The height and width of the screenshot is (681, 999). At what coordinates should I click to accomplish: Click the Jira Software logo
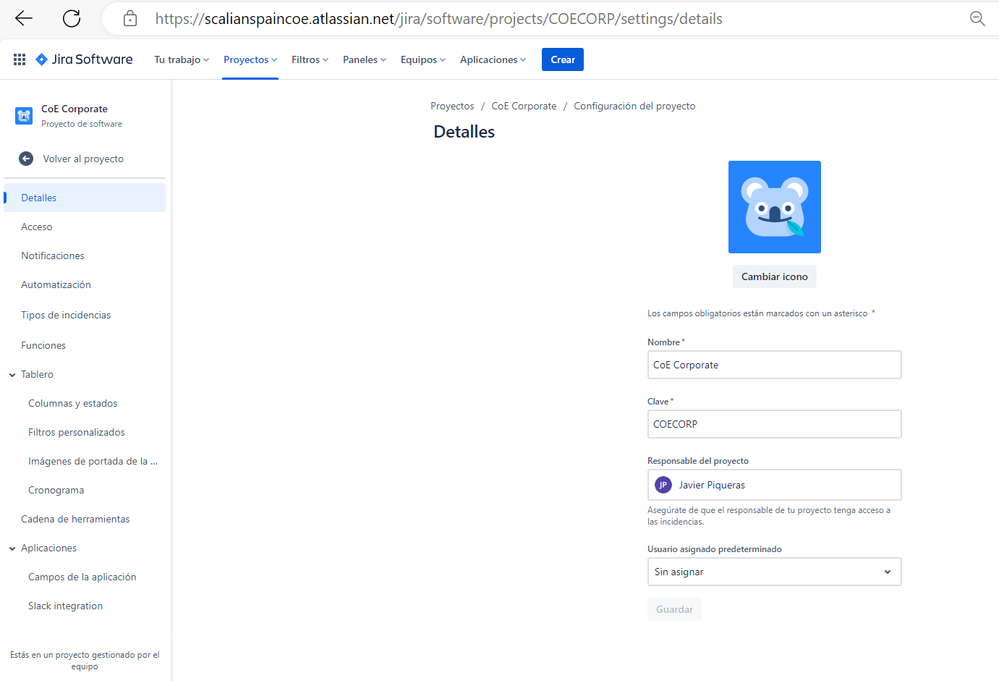coord(84,59)
